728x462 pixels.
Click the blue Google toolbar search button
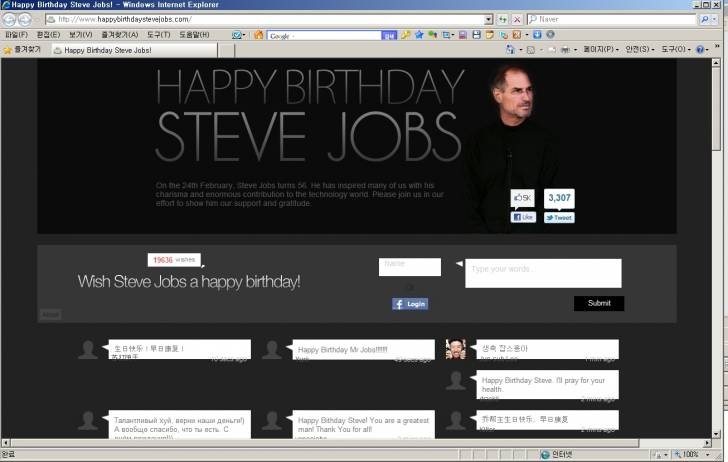pos(389,36)
